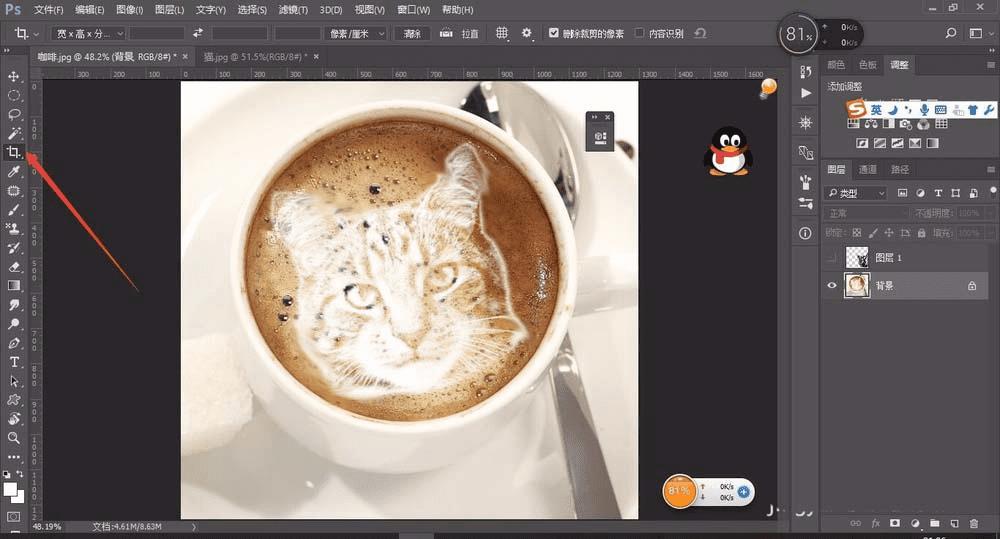Switch to the 猫.jpg document tab
1000x539 pixels.
254,57
